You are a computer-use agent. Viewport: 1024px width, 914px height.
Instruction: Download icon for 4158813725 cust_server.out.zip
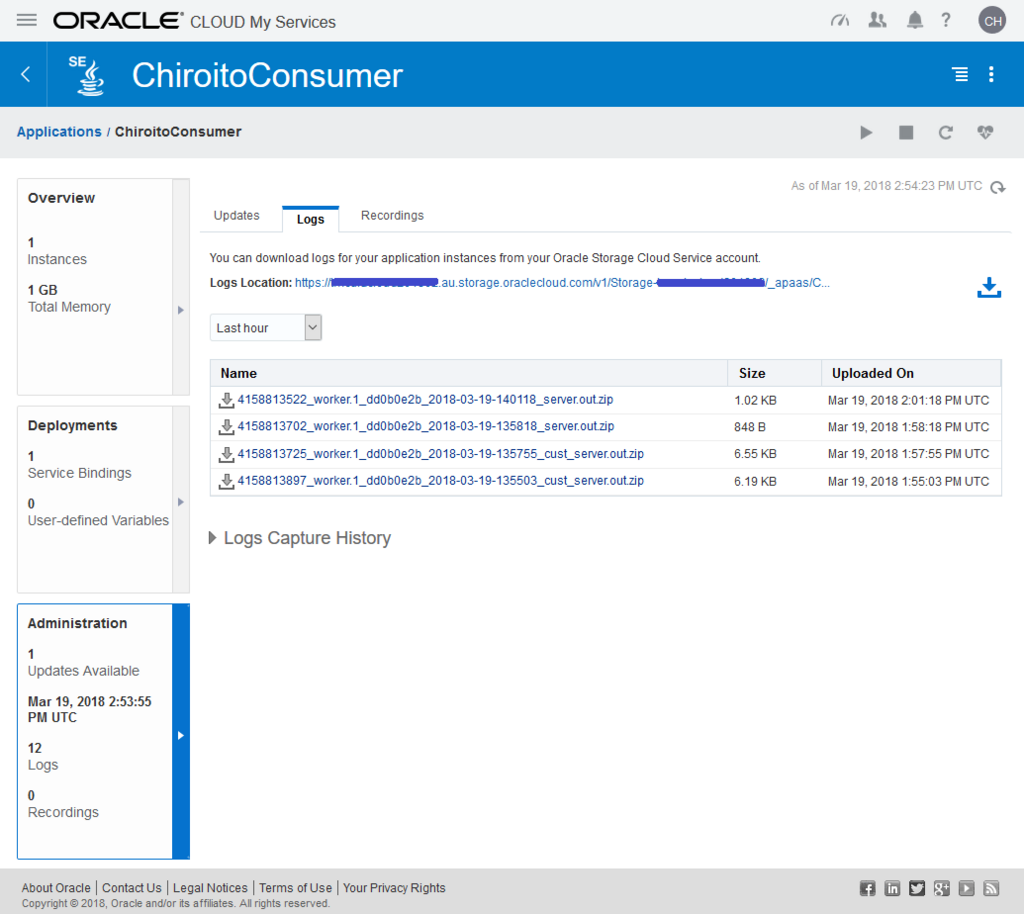226,454
